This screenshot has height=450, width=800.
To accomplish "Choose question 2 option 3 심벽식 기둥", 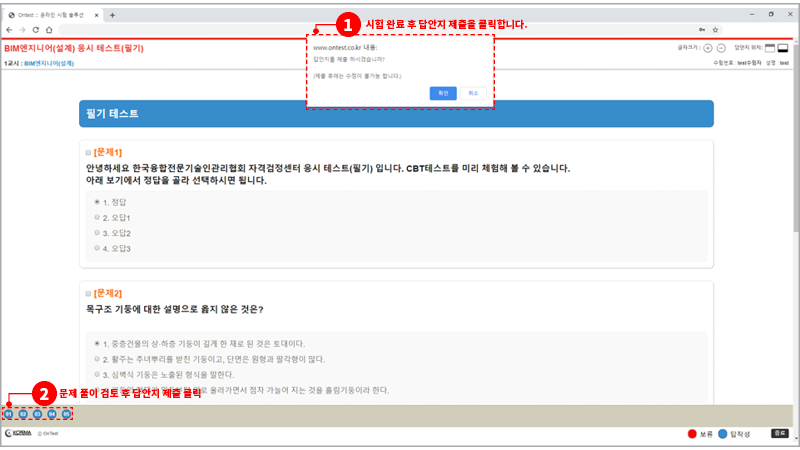I will [x=97, y=374].
